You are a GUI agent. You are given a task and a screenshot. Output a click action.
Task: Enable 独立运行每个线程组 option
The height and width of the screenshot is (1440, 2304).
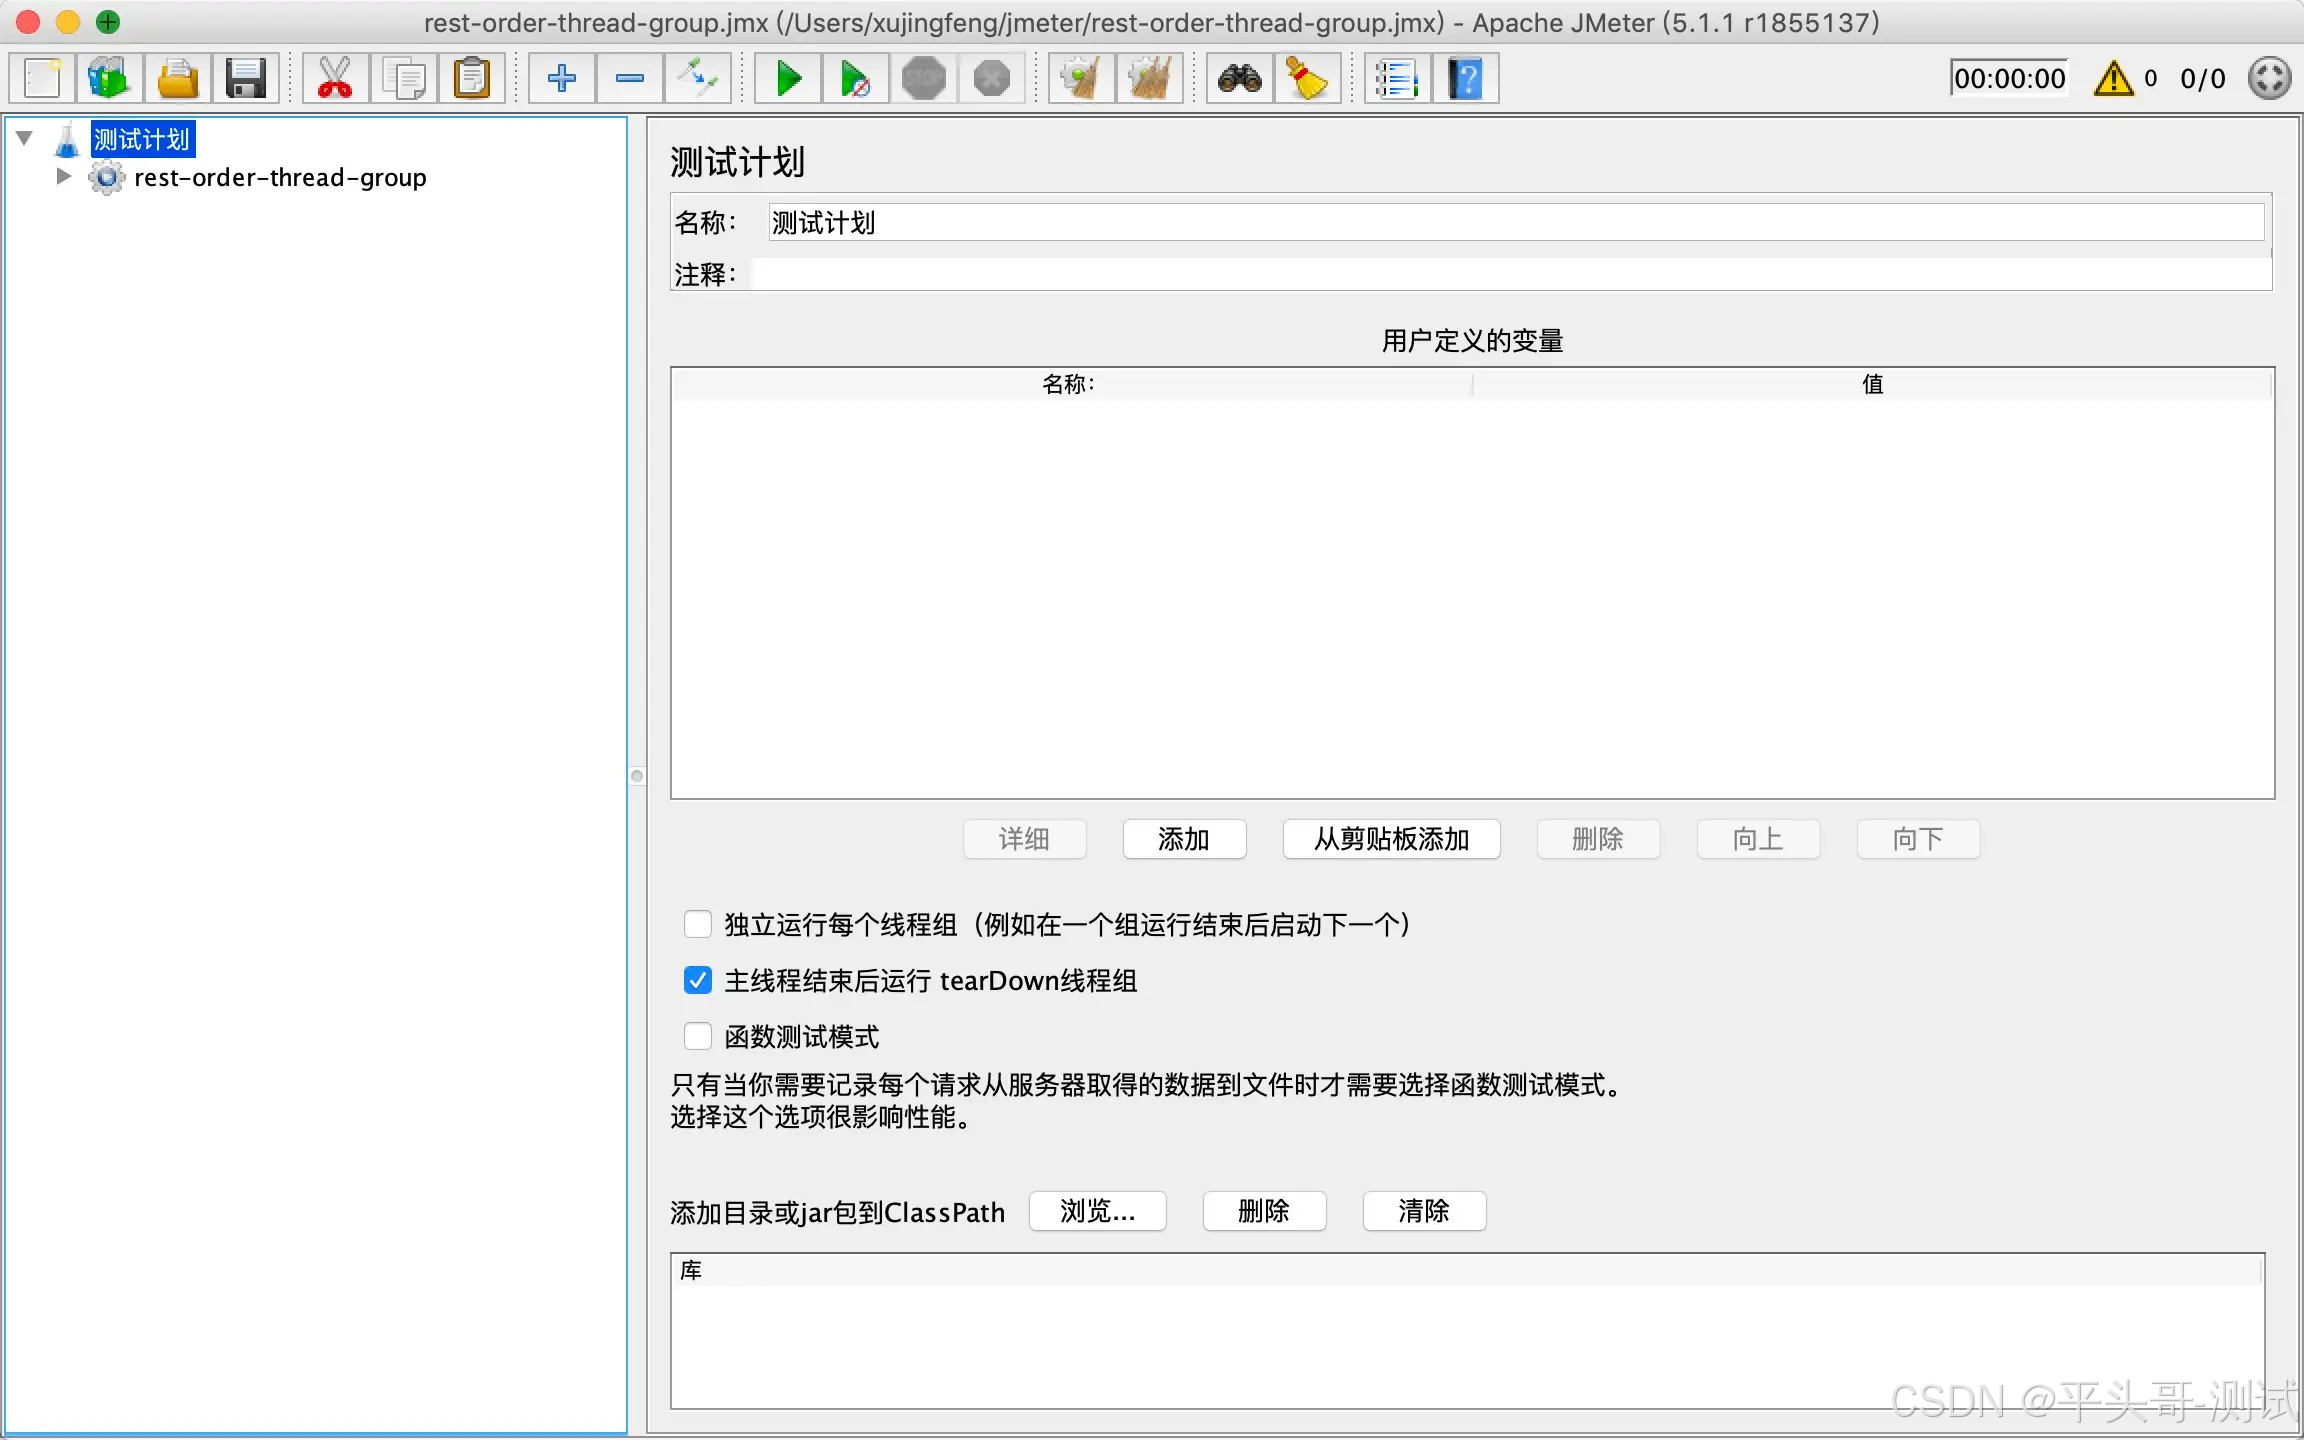point(697,925)
